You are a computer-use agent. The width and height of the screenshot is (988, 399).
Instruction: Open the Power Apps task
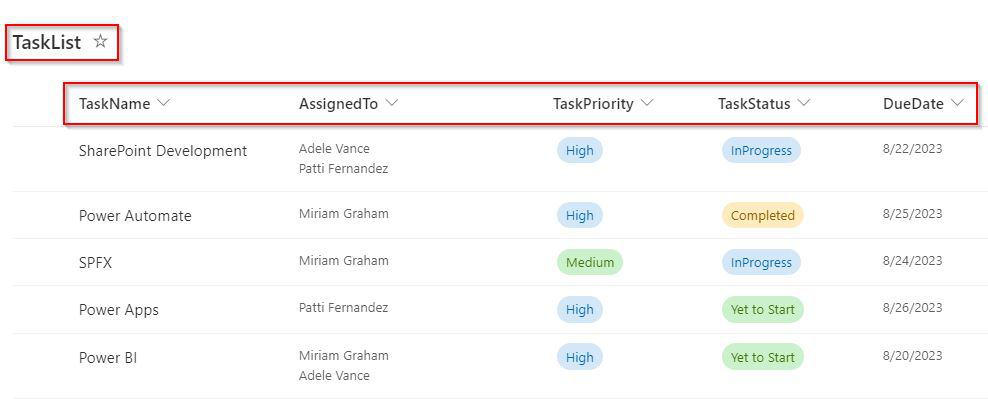pos(118,310)
